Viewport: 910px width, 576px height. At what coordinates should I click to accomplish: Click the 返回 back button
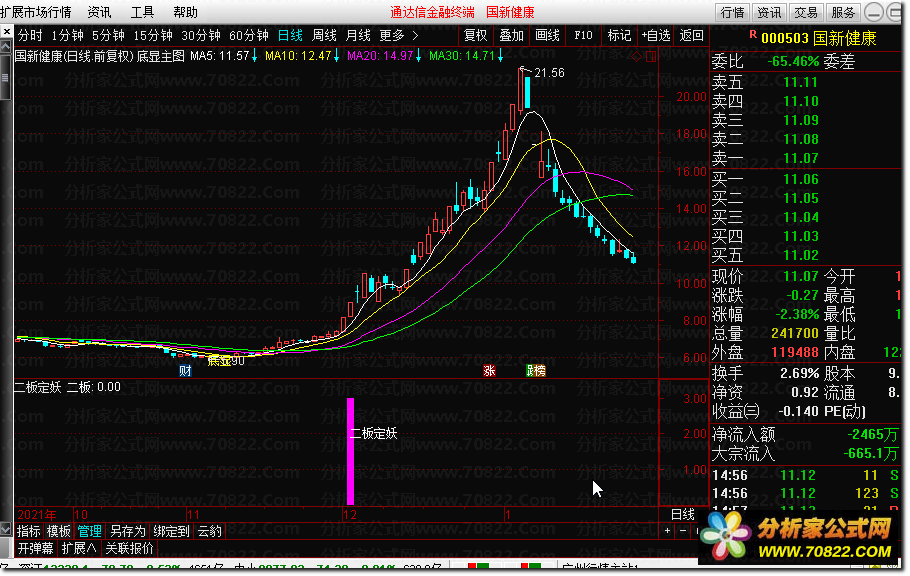691,36
